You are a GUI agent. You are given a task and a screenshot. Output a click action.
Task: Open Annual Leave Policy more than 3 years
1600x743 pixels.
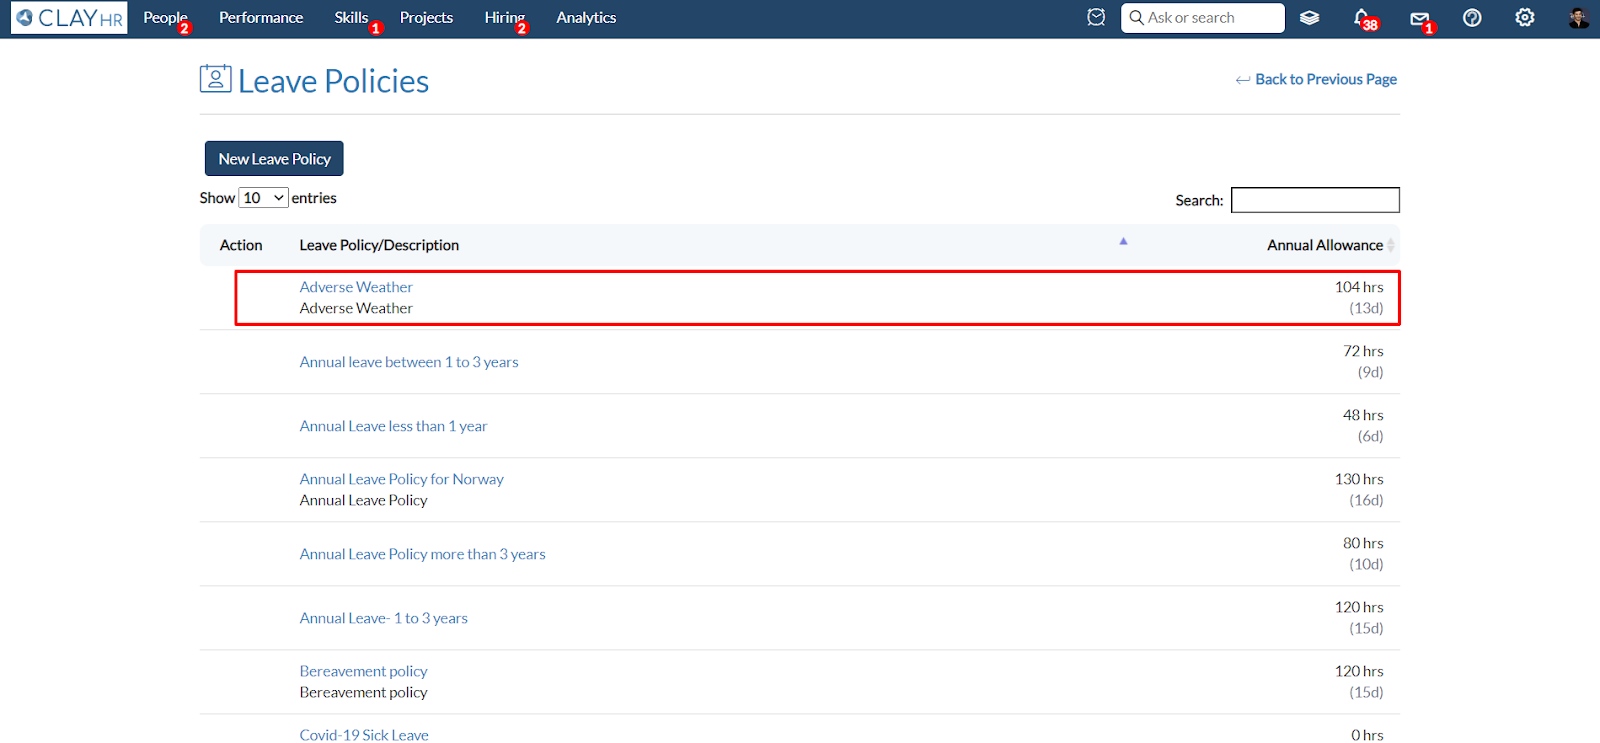(x=422, y=554)
